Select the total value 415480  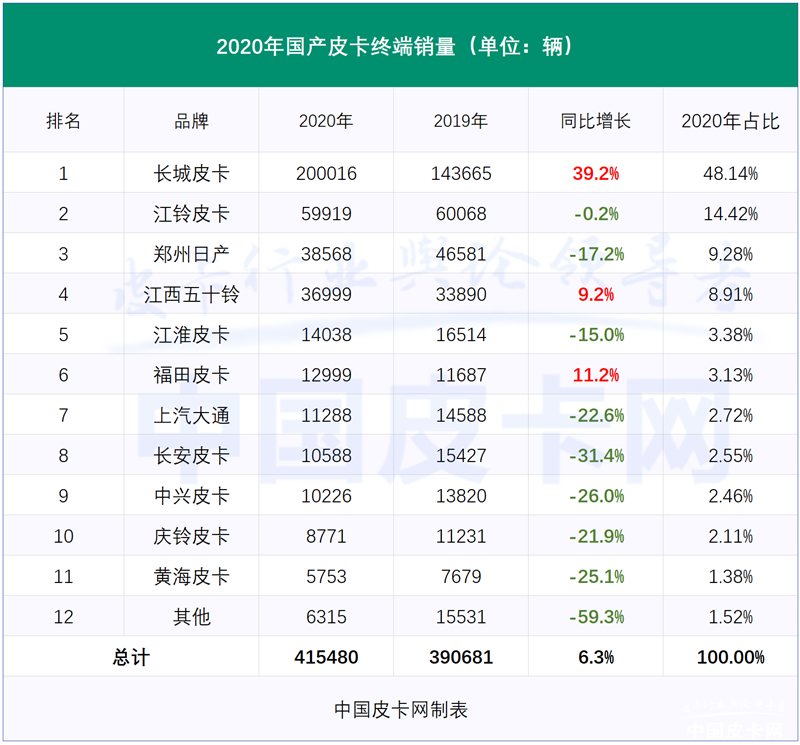pos(326,657)
